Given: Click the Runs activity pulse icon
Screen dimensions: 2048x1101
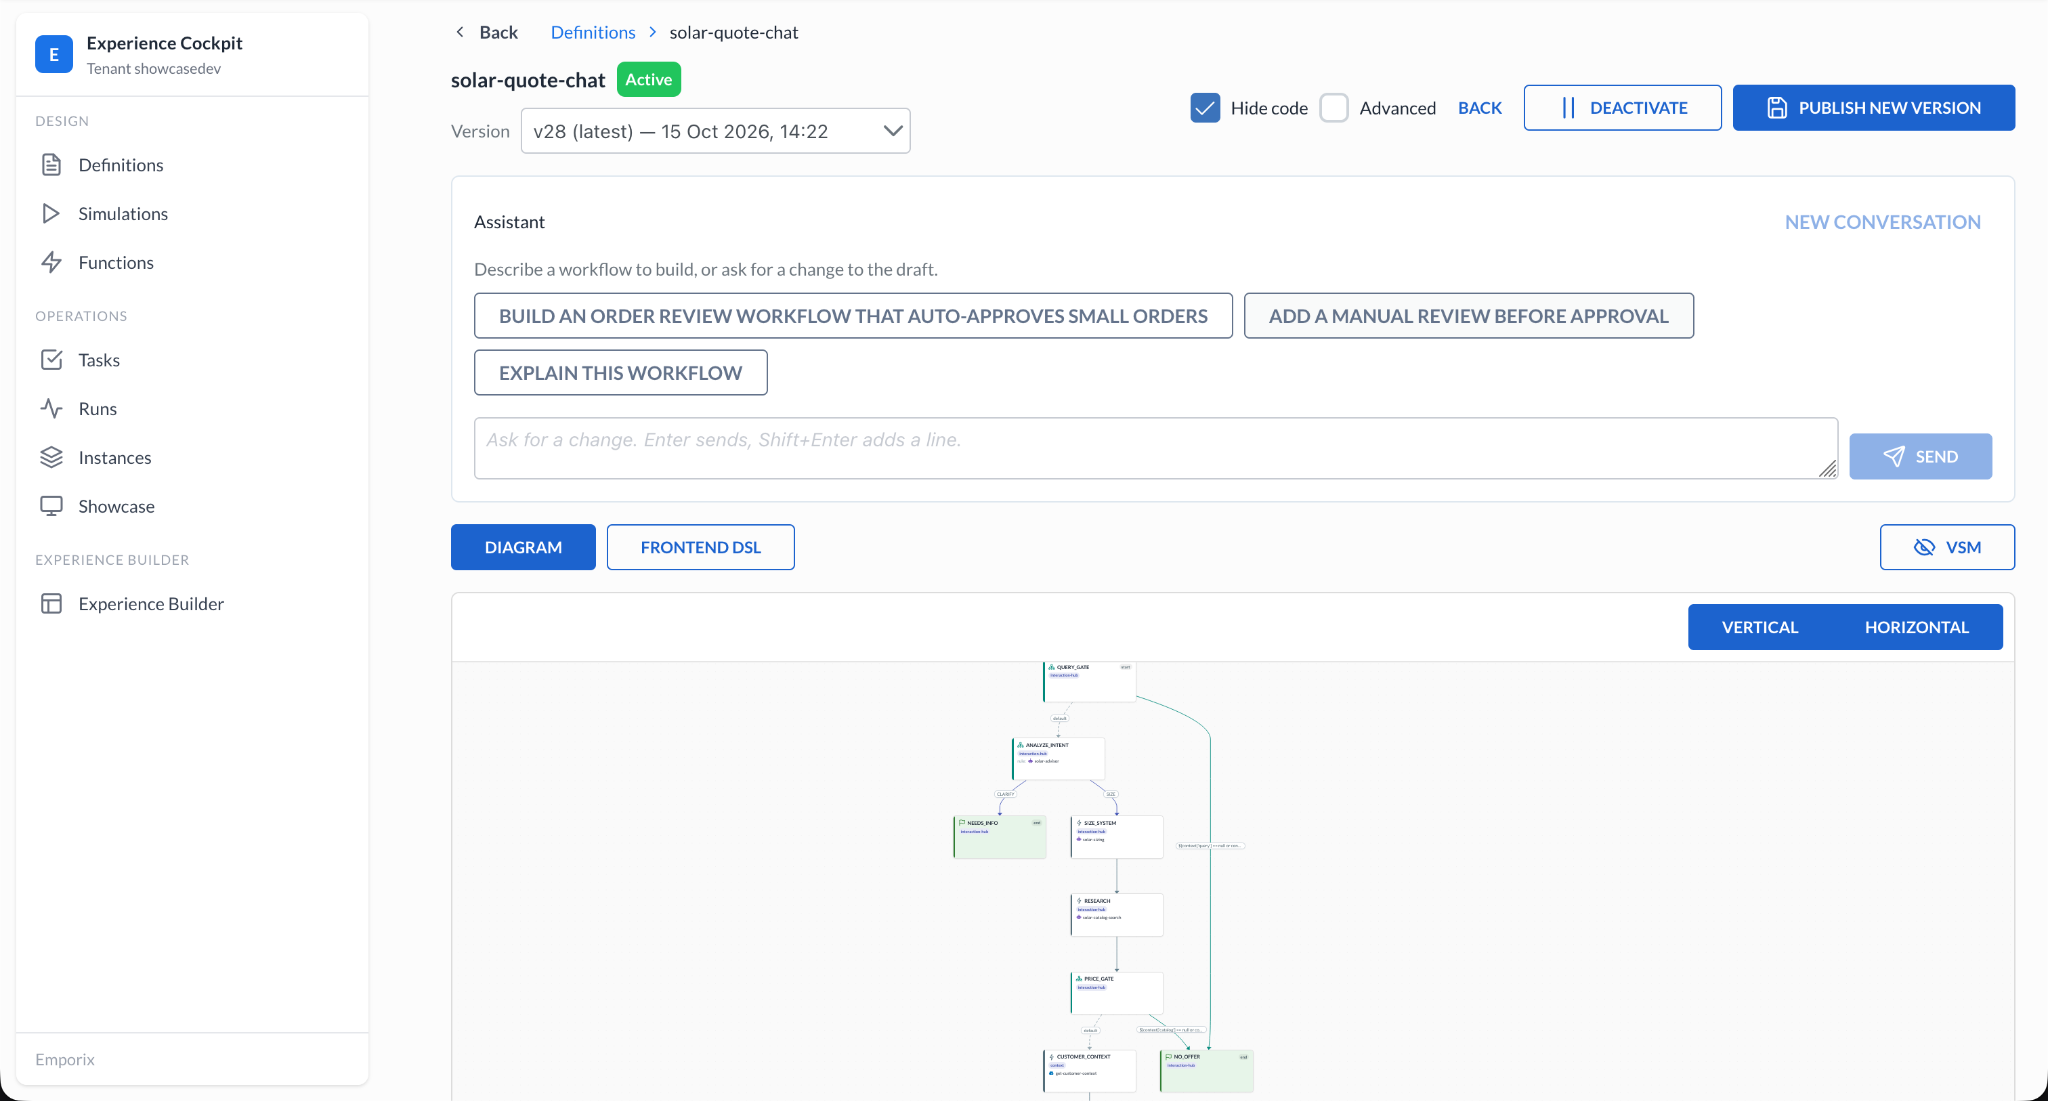Looking at the screenshot, I should coord(52,409).
